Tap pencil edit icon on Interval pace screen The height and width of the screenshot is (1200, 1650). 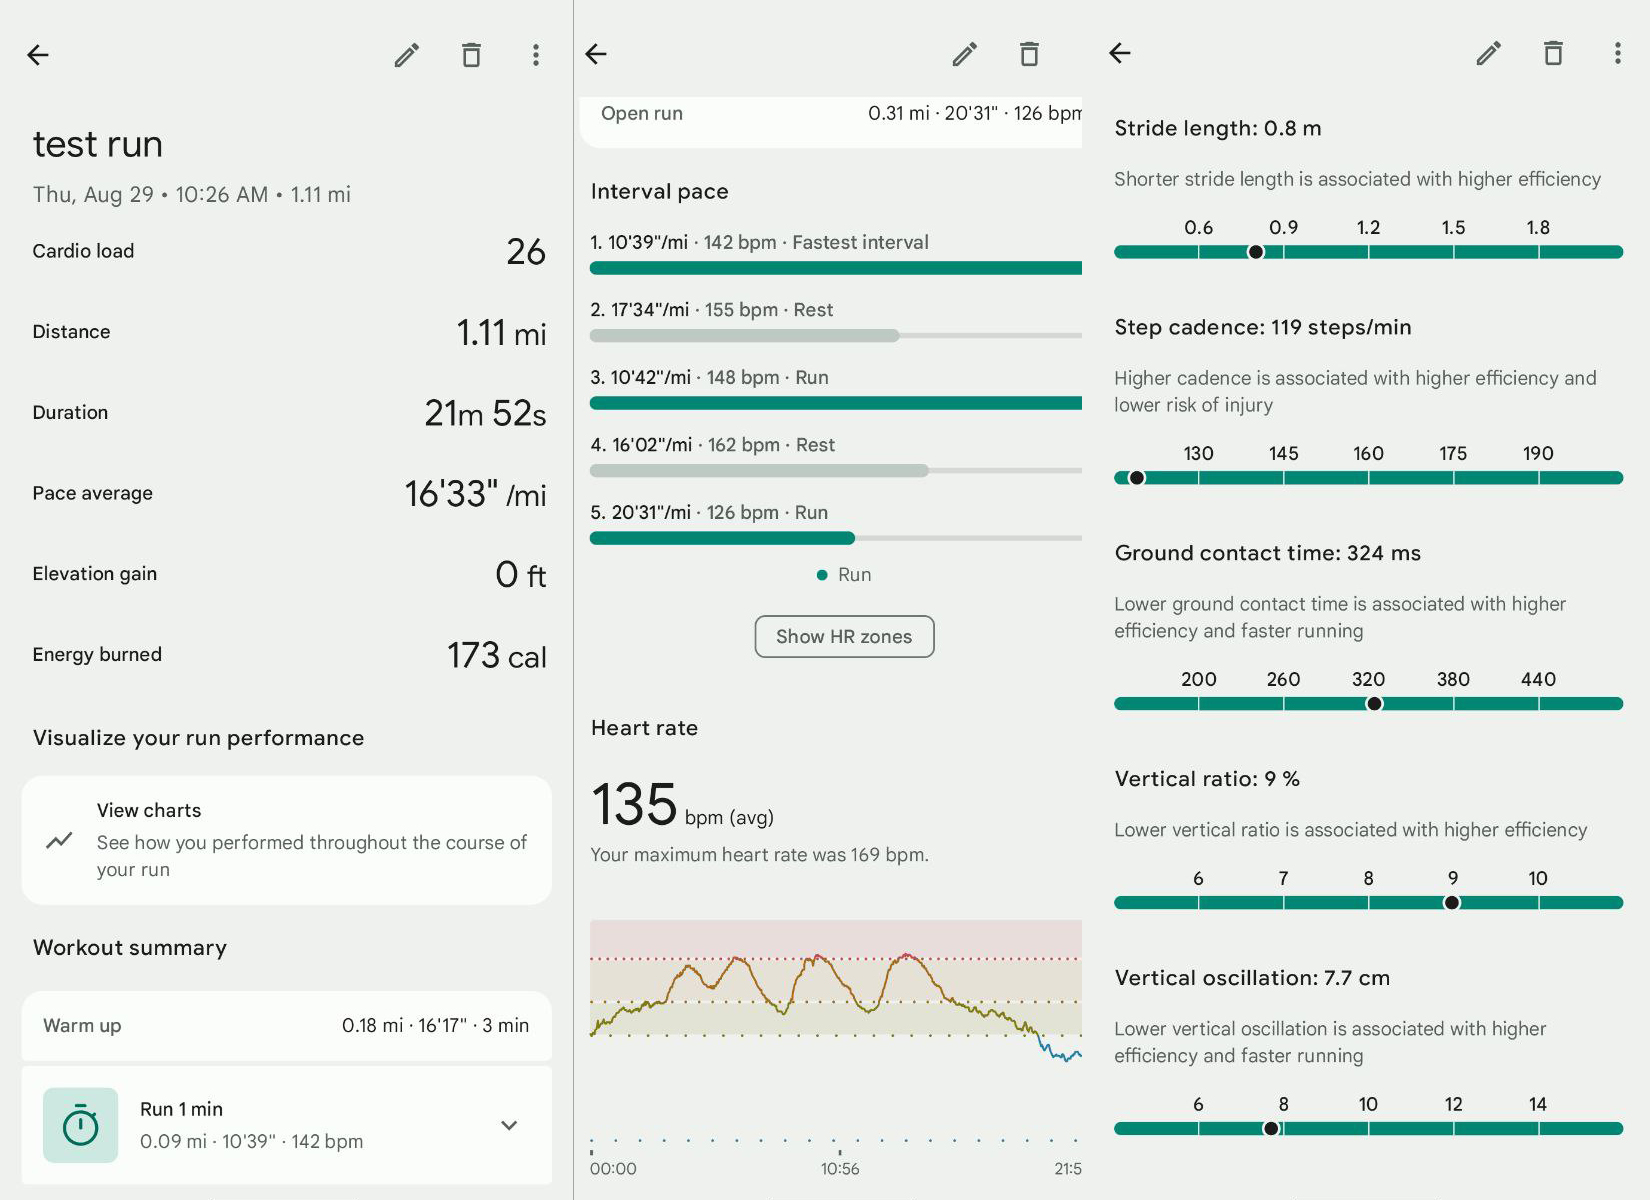[x=965, y=54]
